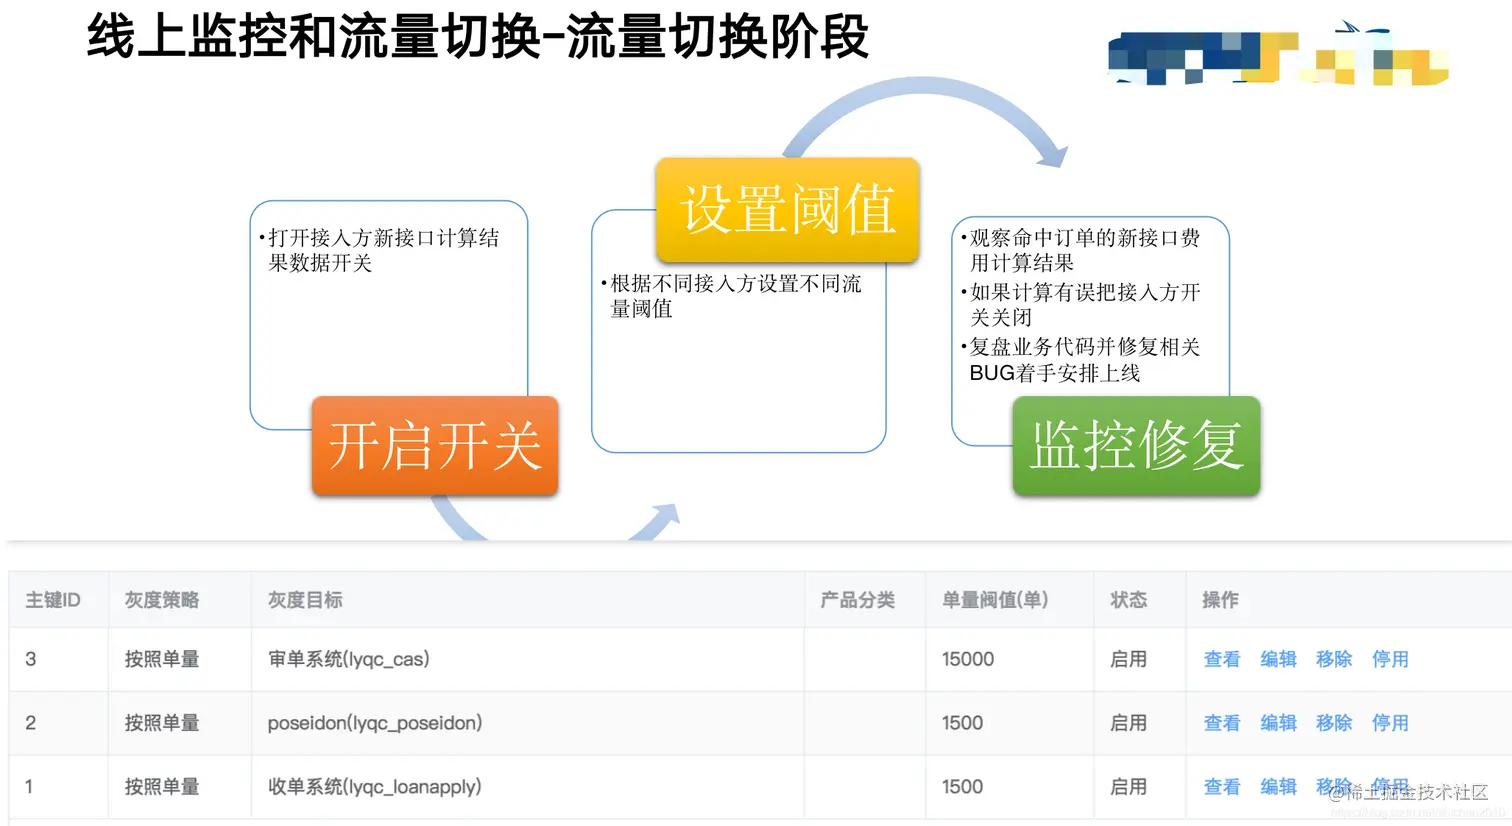Open 查看 for poseidon(lyqc_poseidon) row
This screenshot has width=1512, height=826.
click(1222, 723)
